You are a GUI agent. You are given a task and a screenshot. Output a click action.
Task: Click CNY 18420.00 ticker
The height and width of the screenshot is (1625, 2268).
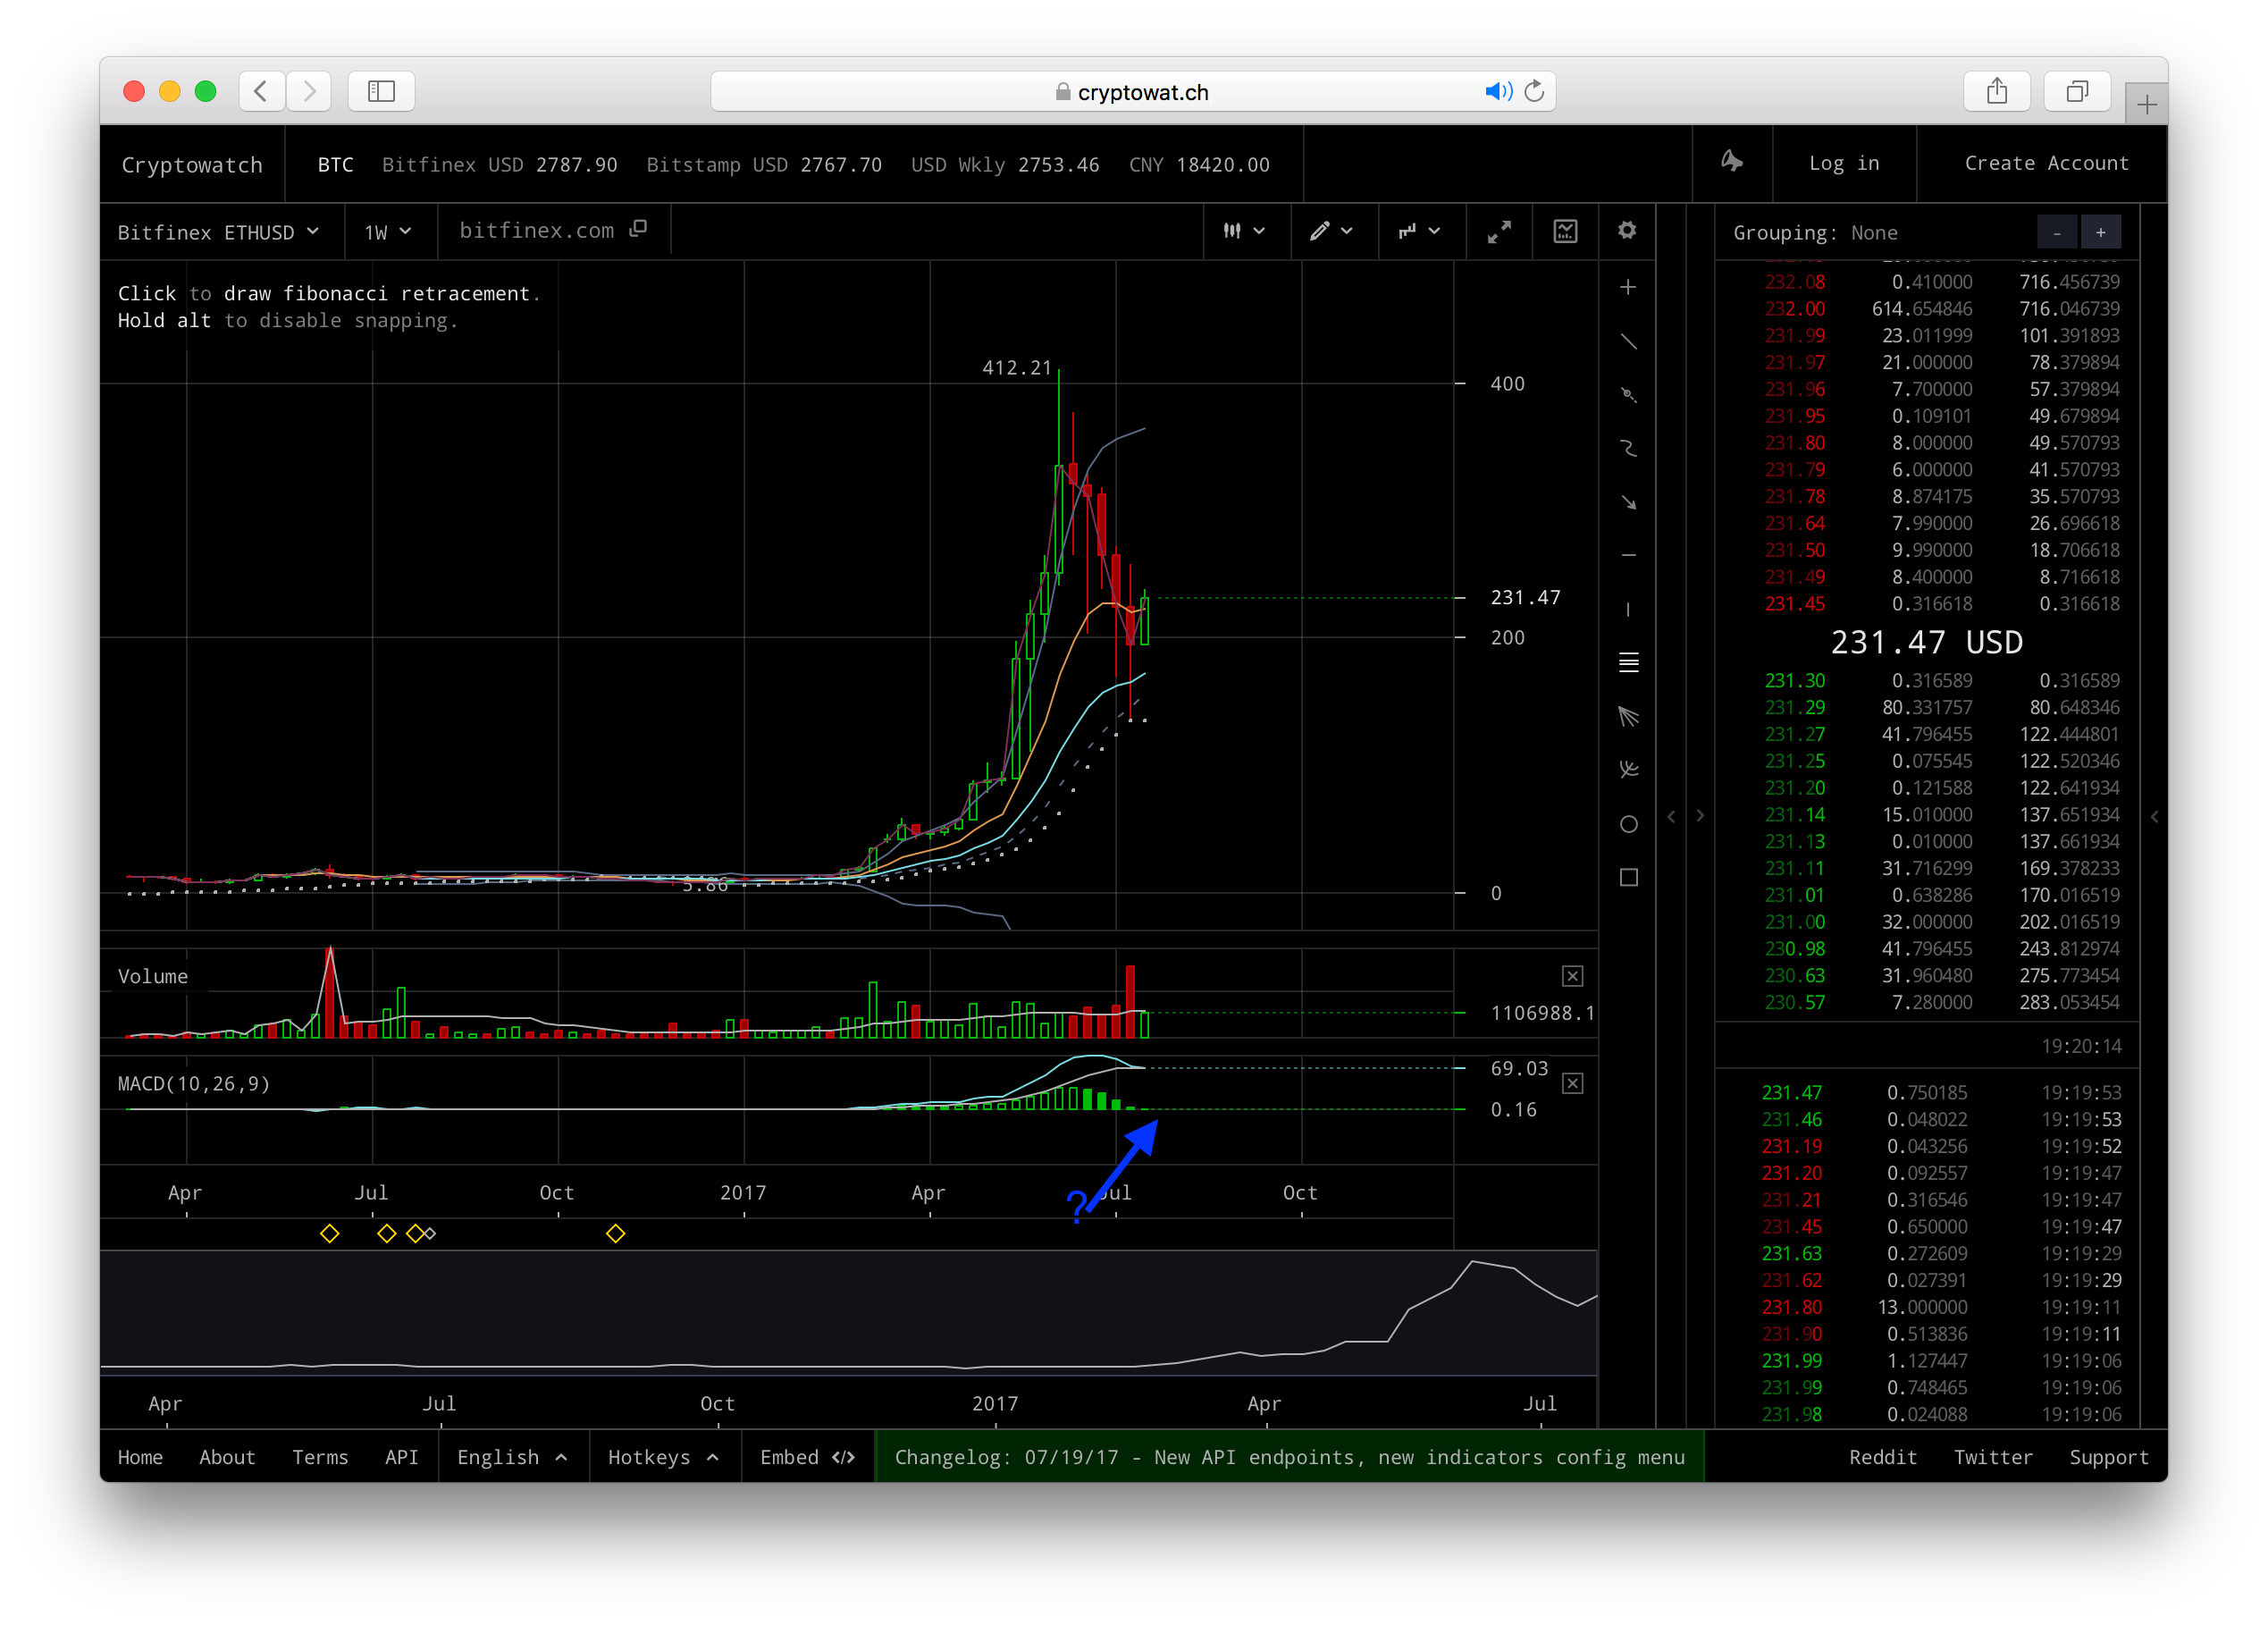coord(1199,165)
